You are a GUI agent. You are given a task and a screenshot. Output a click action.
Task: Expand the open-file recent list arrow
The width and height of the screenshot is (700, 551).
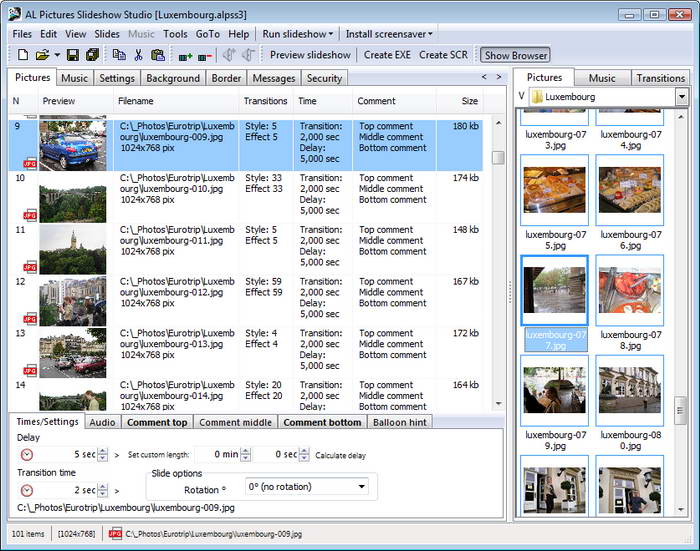(x=57, y=55)
